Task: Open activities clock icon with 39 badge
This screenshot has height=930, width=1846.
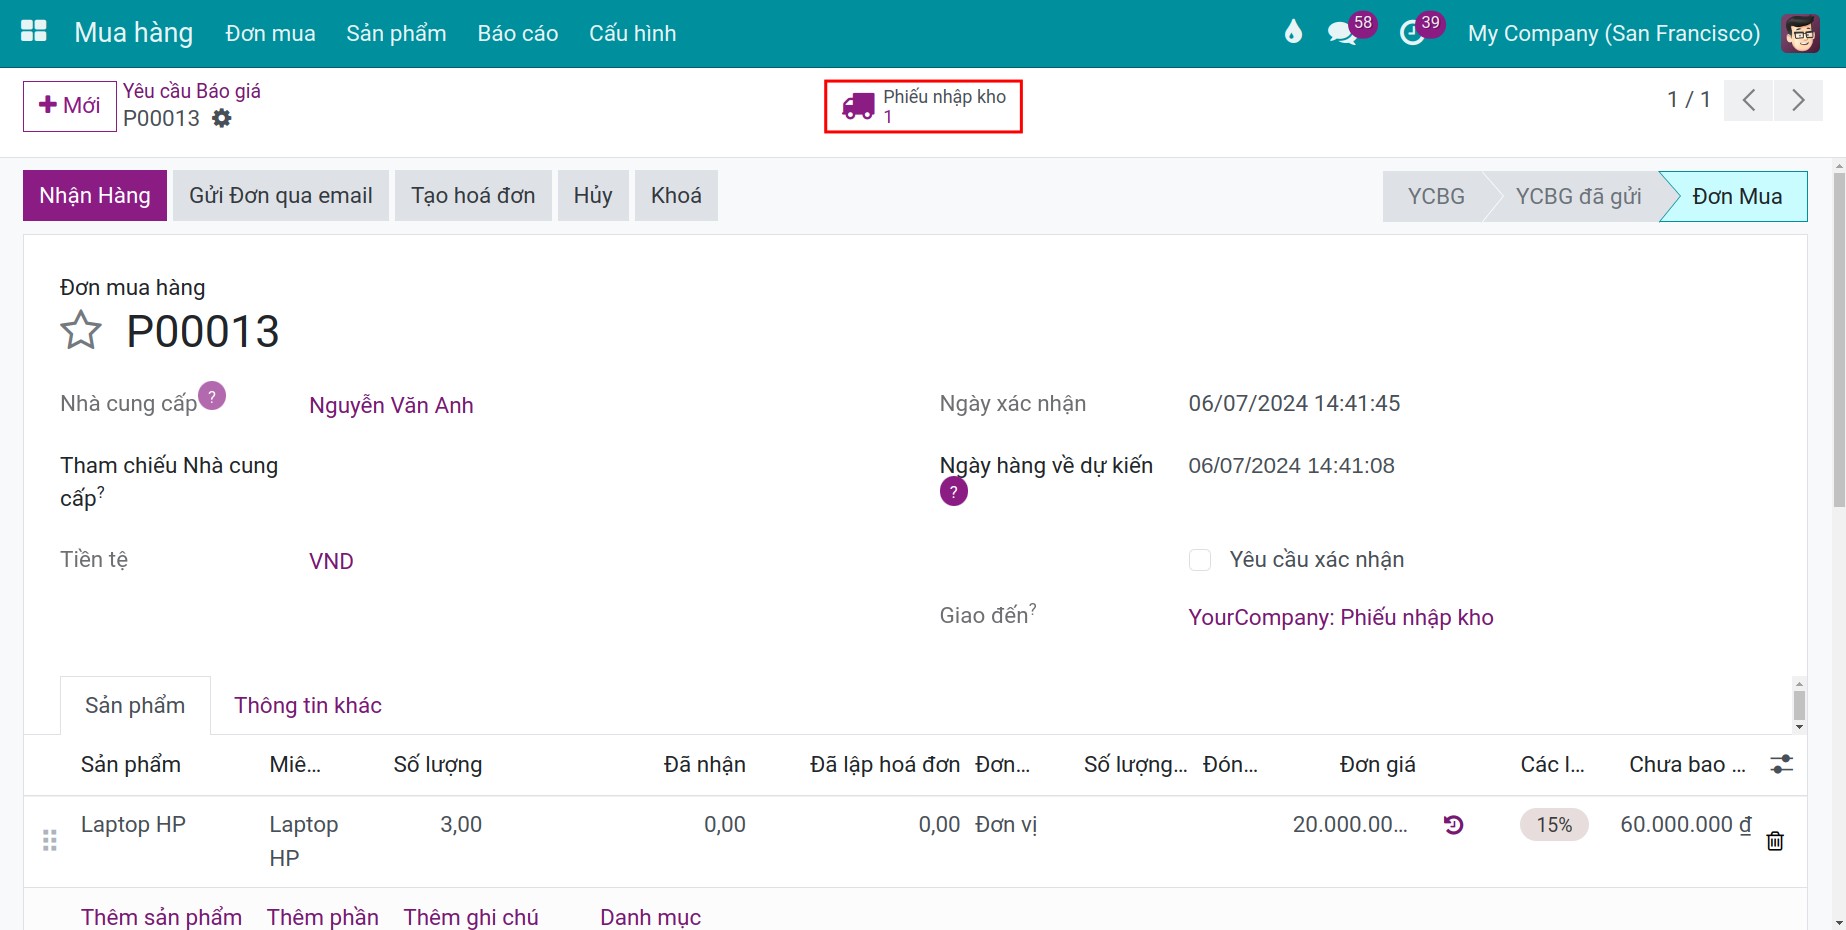Action: [x=1412, y=33]
